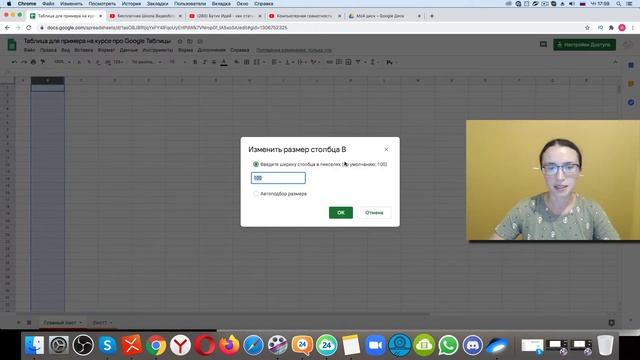640x360 pixels.
Task: Open the text rotation dropdown
Action: tap(315, 62)
